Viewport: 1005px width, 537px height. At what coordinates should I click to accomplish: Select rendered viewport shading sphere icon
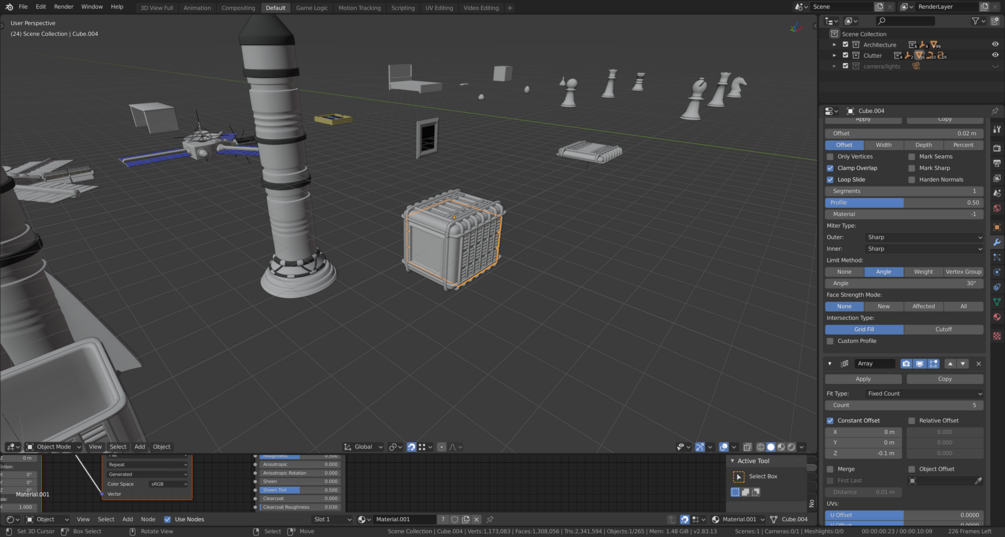(791, 447)
